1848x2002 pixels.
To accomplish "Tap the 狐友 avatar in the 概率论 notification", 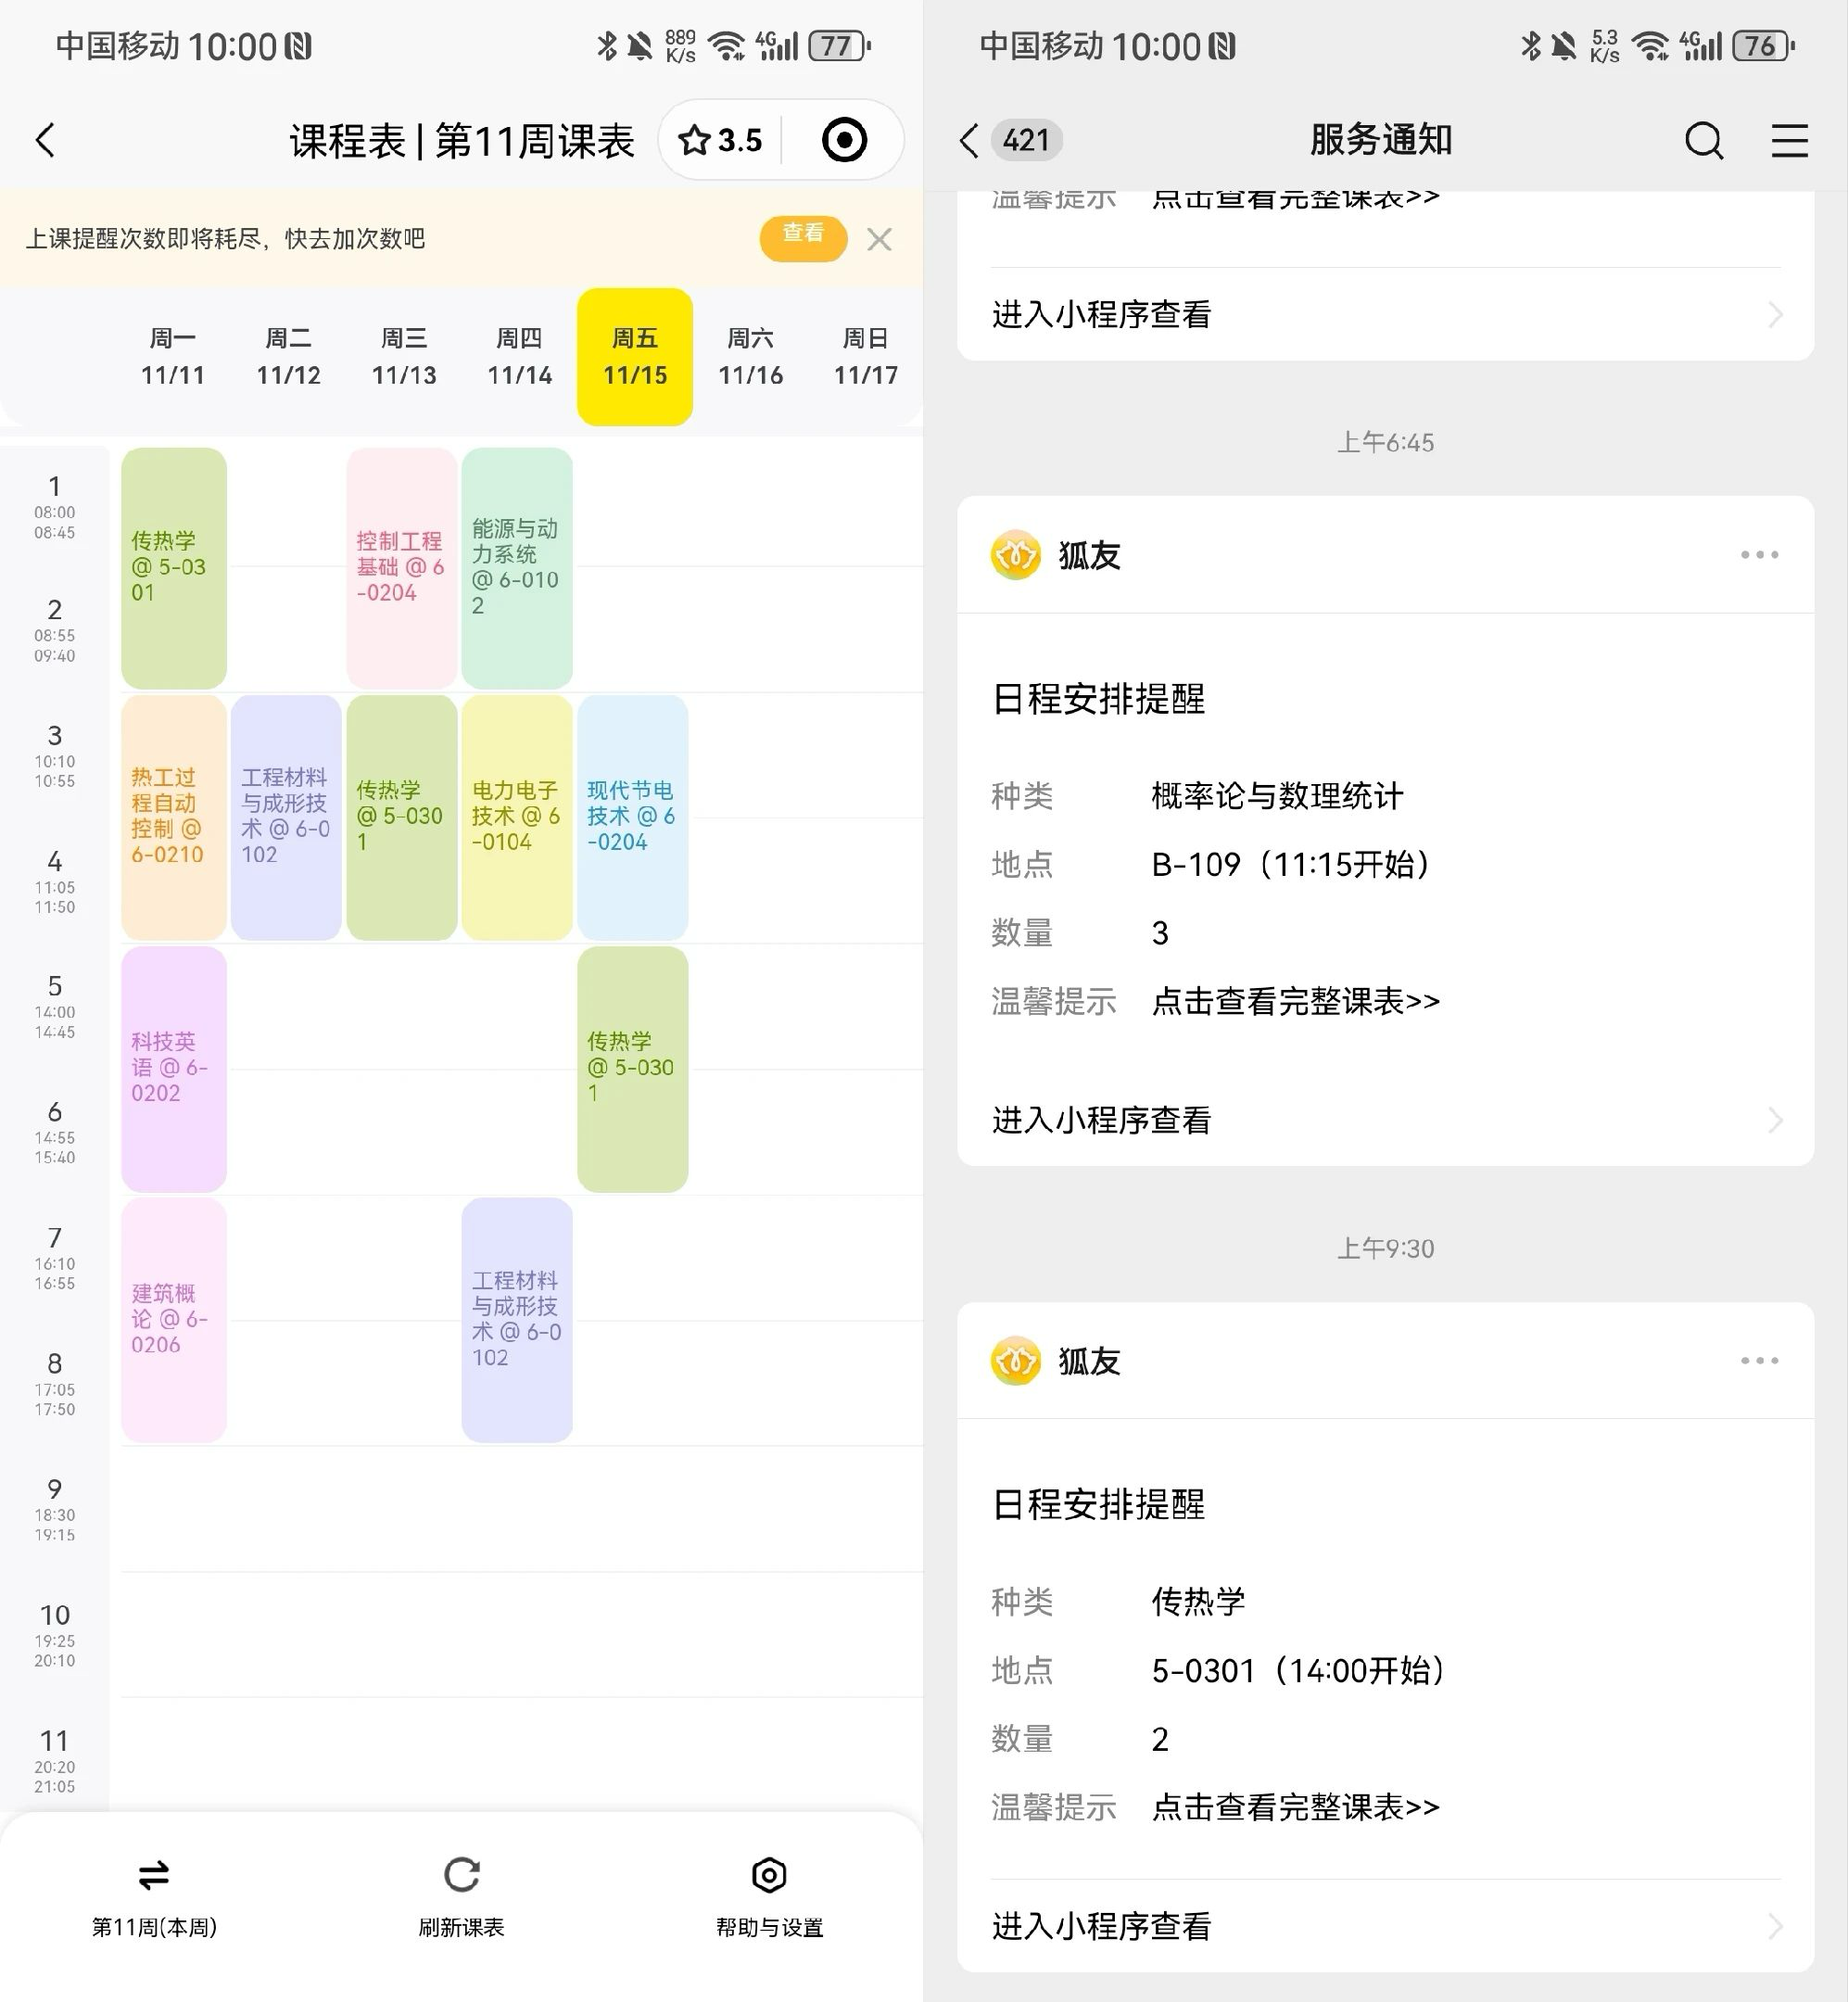I will click(1015, 555).
